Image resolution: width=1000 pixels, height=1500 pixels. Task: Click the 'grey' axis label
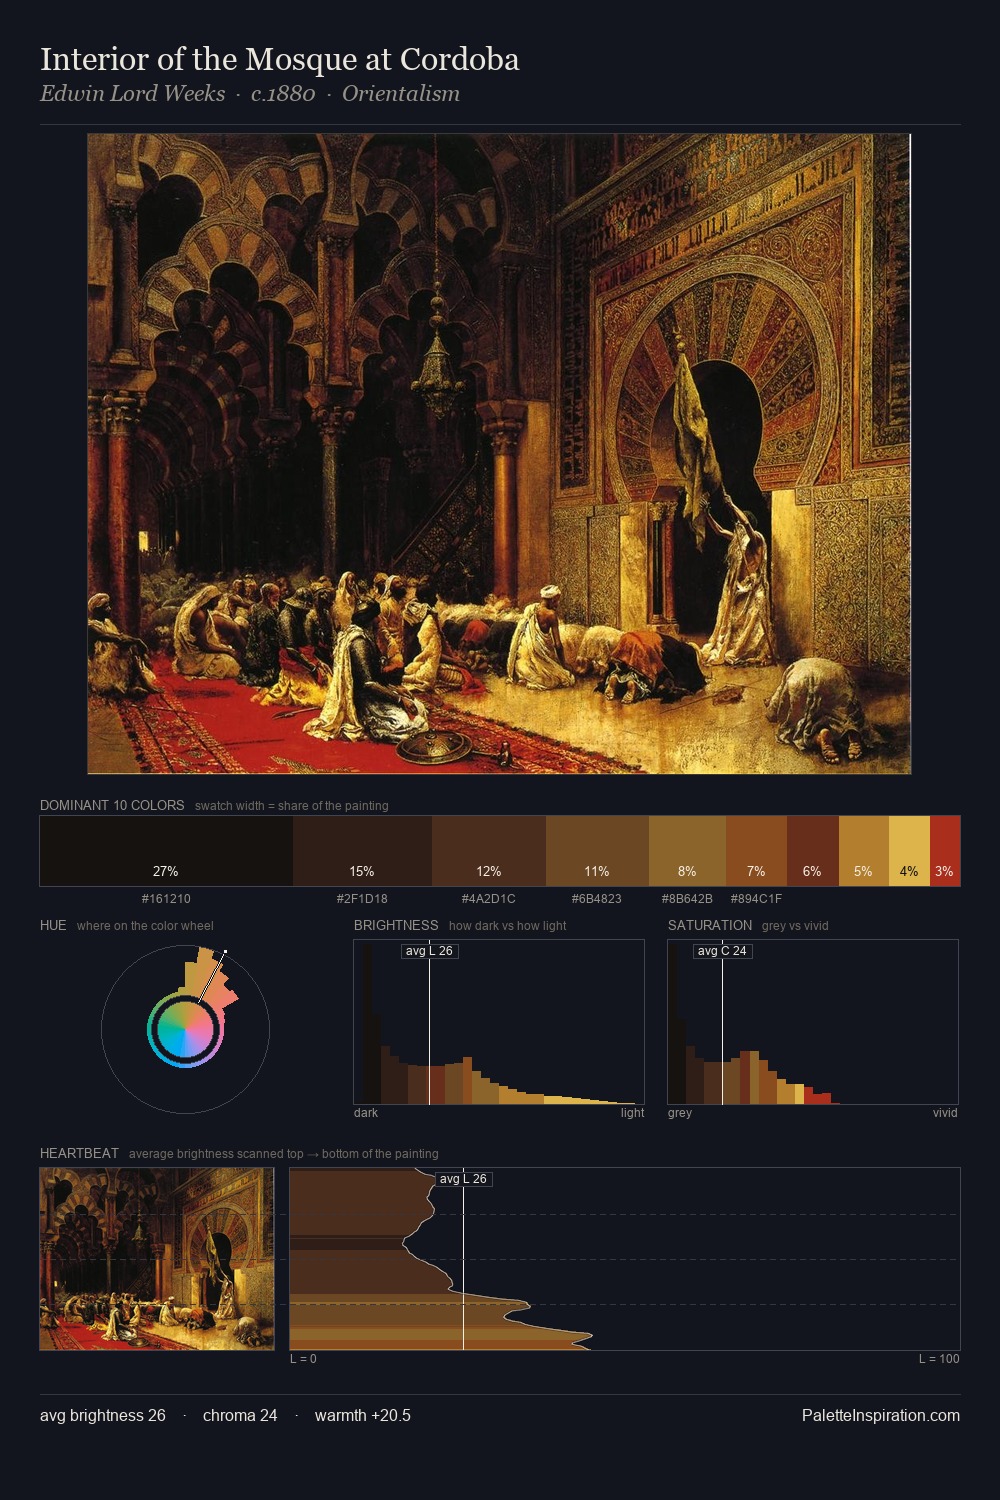coord(680,1113)
